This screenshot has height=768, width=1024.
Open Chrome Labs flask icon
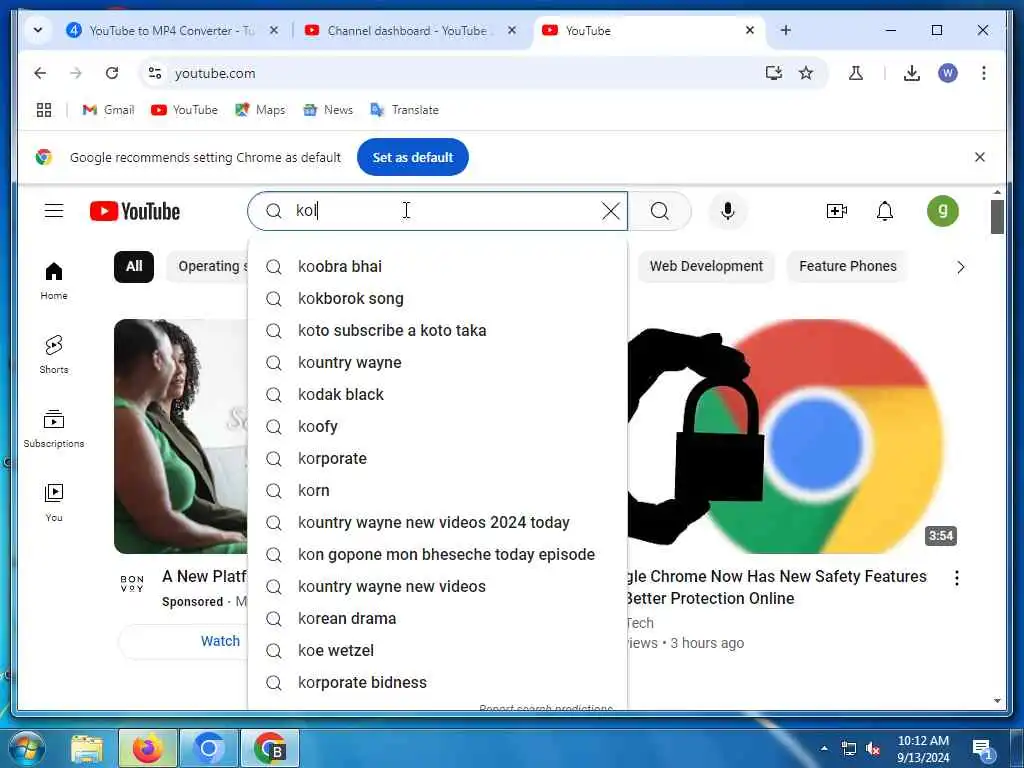coord(856,73)
